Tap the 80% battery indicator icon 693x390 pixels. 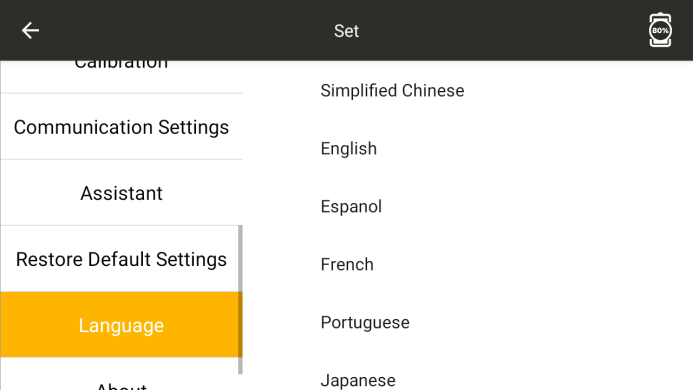point(660,30)
